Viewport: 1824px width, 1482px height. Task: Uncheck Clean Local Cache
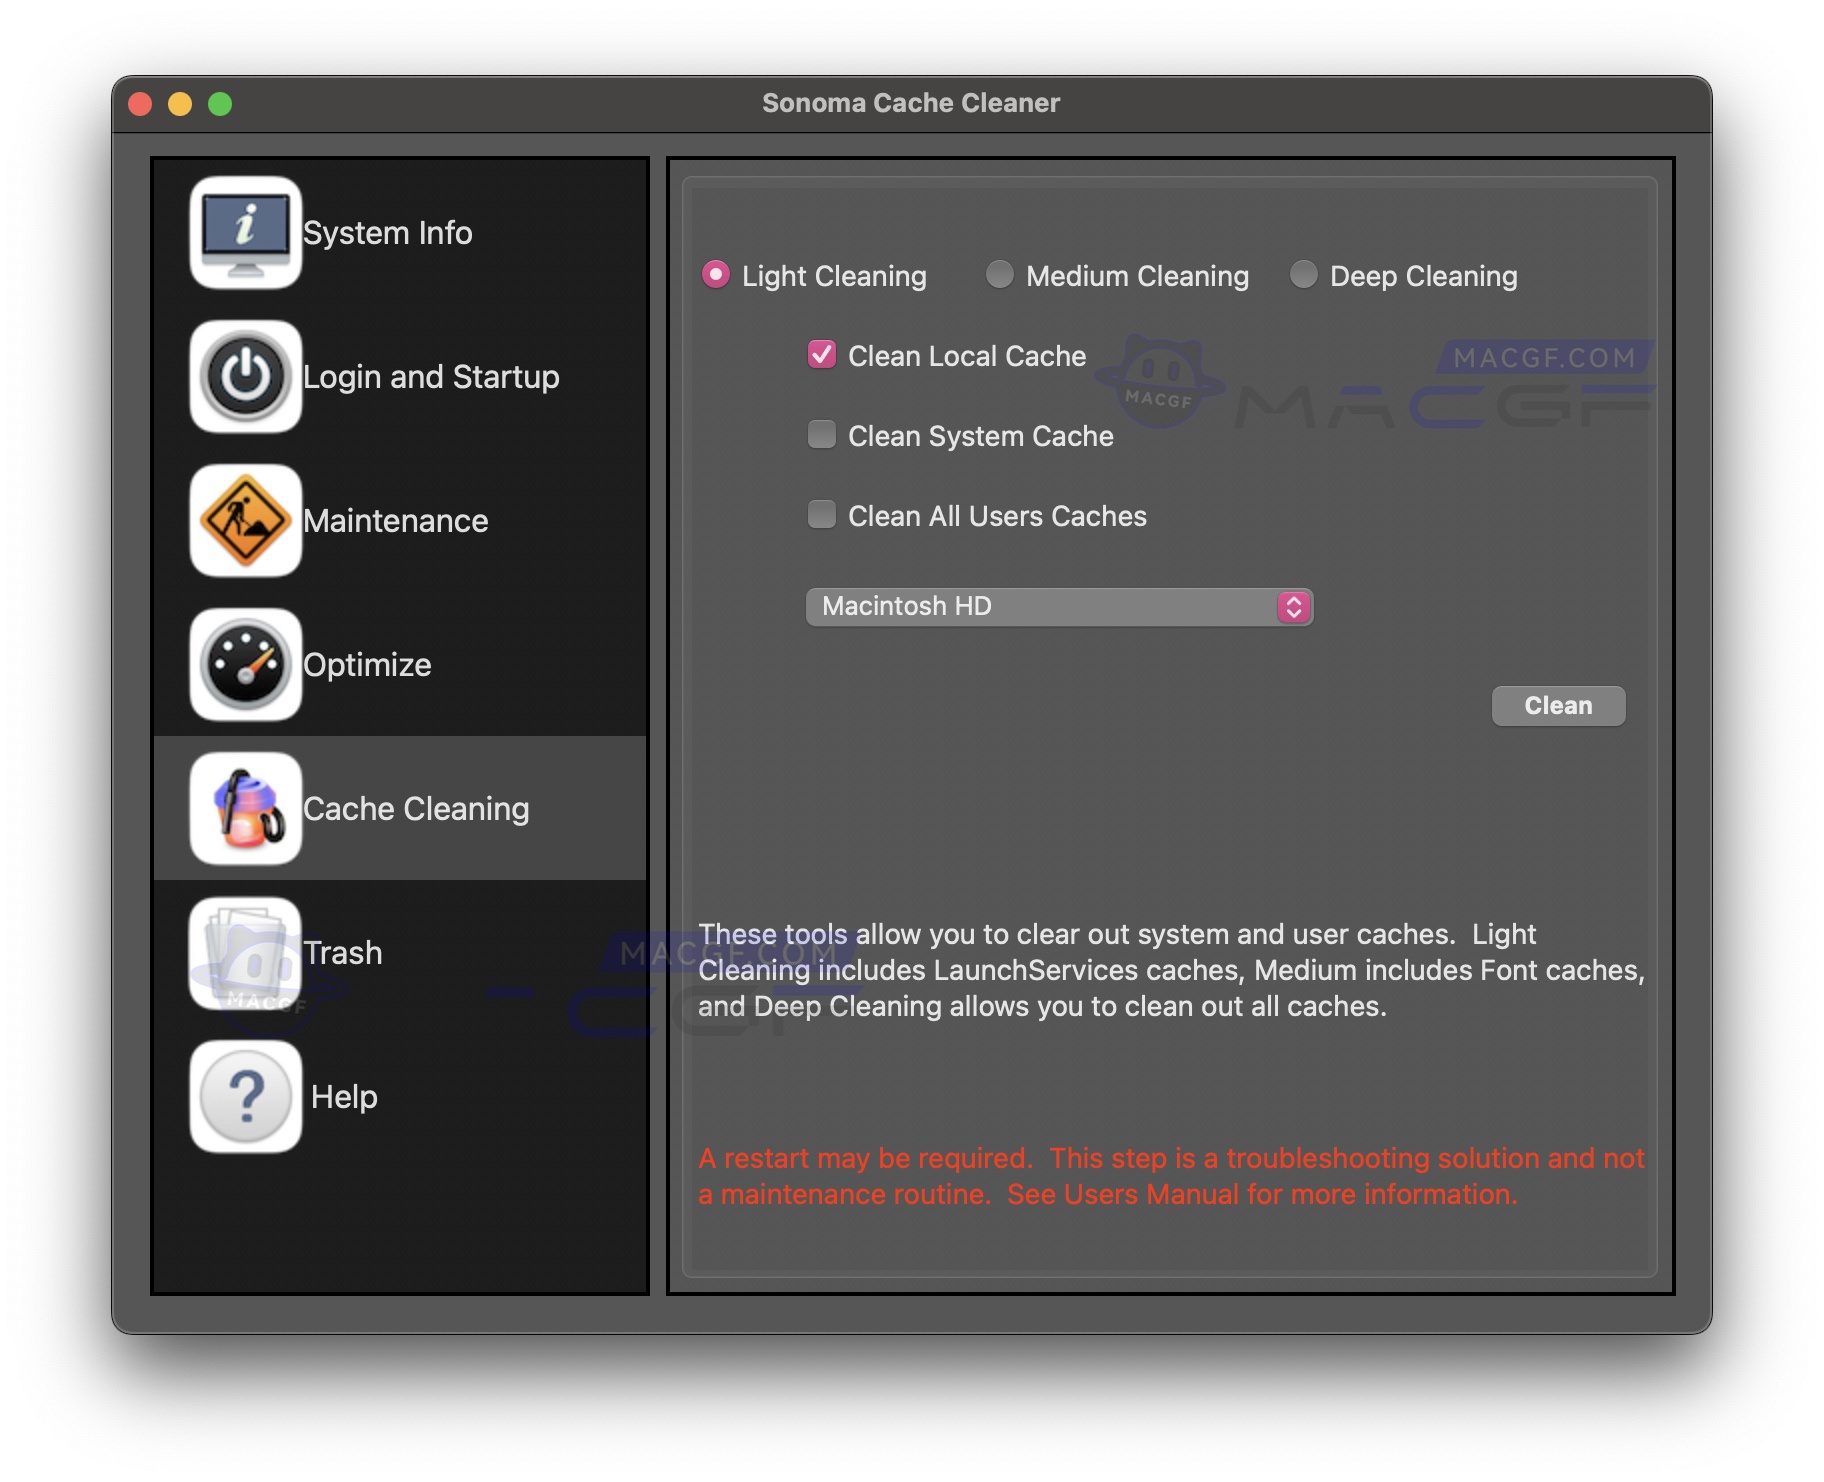pos(821,355)
